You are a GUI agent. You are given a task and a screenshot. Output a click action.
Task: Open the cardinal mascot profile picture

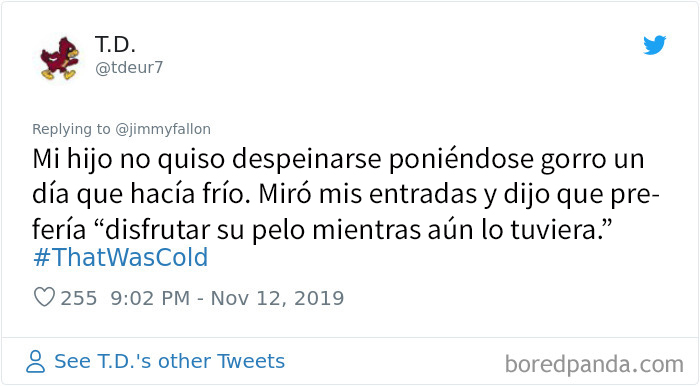pos(60,58)
